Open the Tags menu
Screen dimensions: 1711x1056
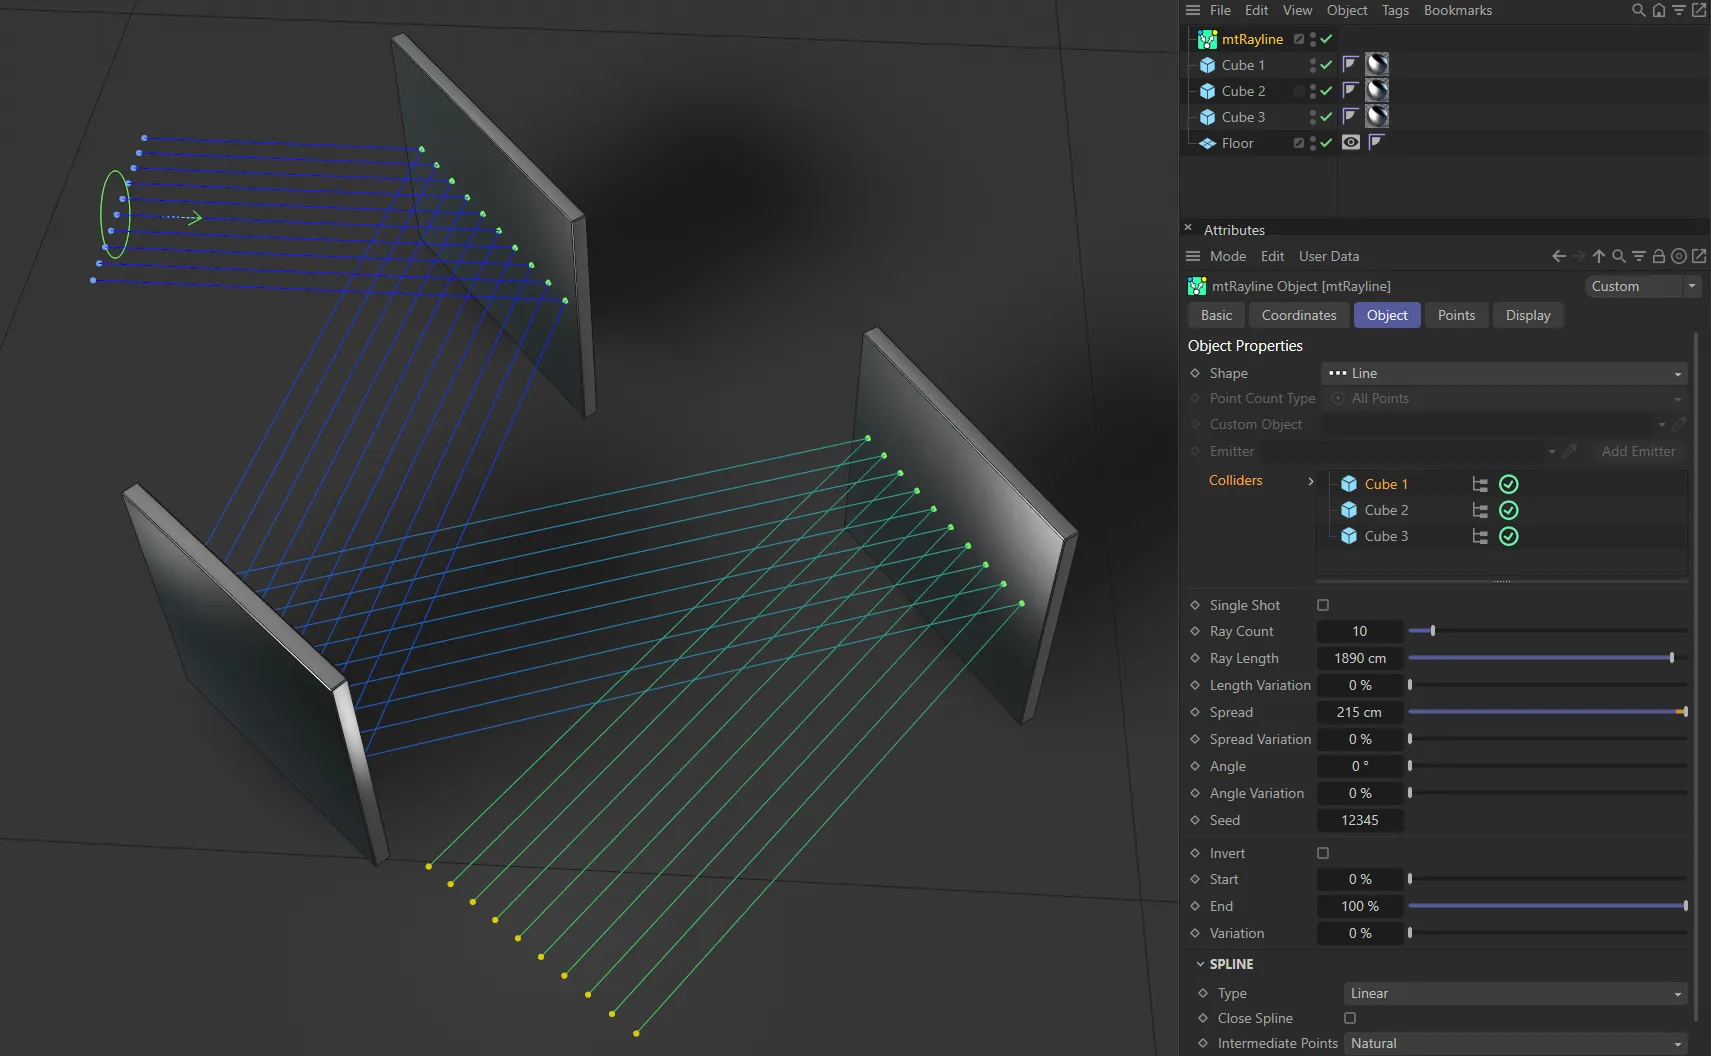(x=1394, y=11)
